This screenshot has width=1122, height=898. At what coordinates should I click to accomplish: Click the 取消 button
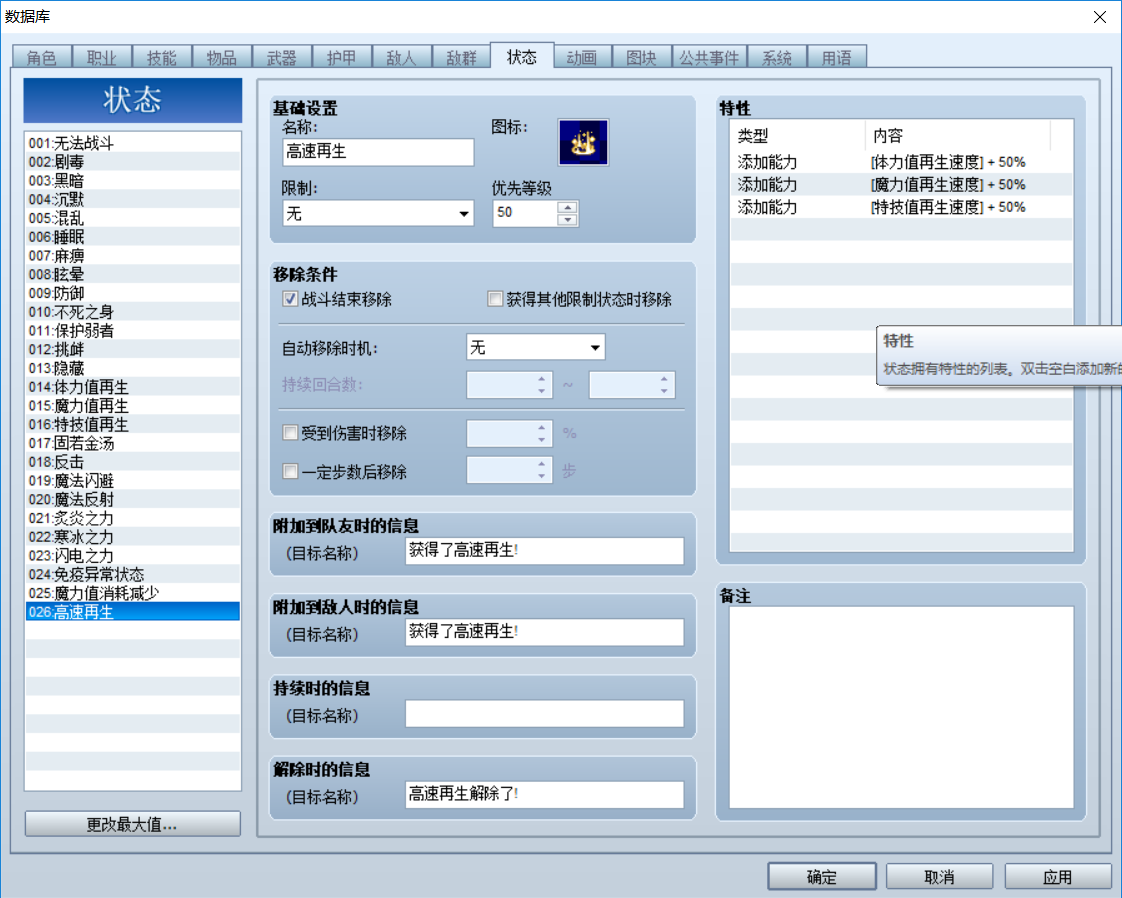pos(940,877)
